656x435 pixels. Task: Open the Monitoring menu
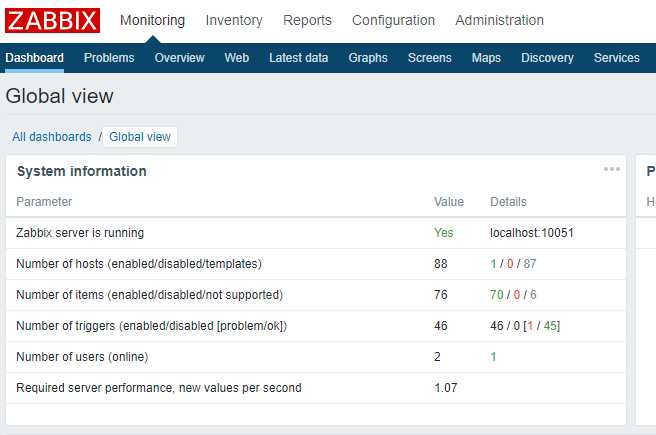click(x=152, y=20)
